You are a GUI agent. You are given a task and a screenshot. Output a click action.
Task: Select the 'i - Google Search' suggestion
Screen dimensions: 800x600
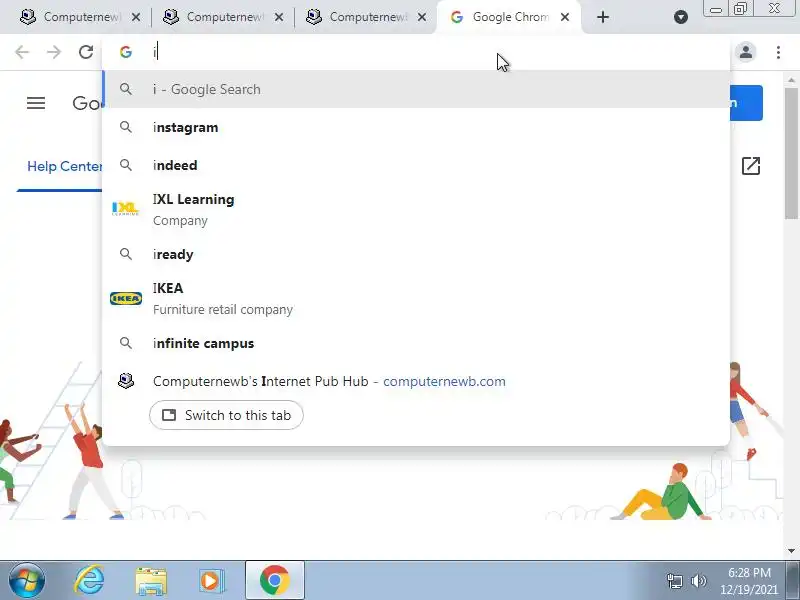[x=416, y=89]
